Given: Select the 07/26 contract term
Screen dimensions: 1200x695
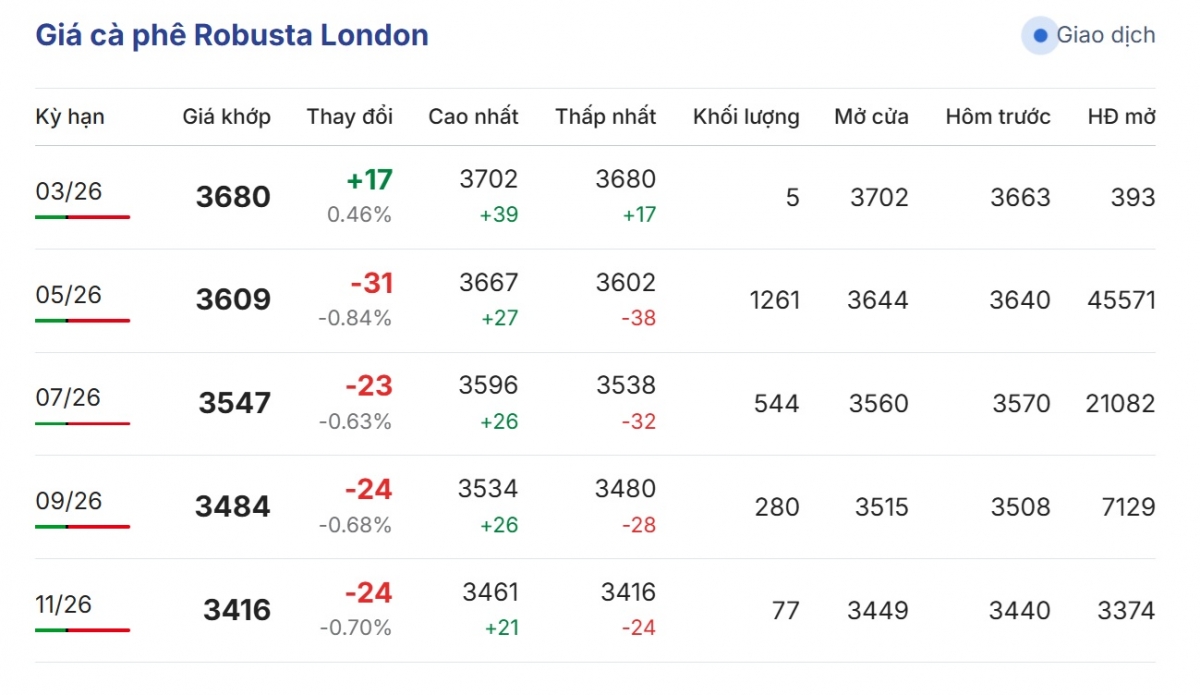Looking at the screenshot, I should (69, 398).
